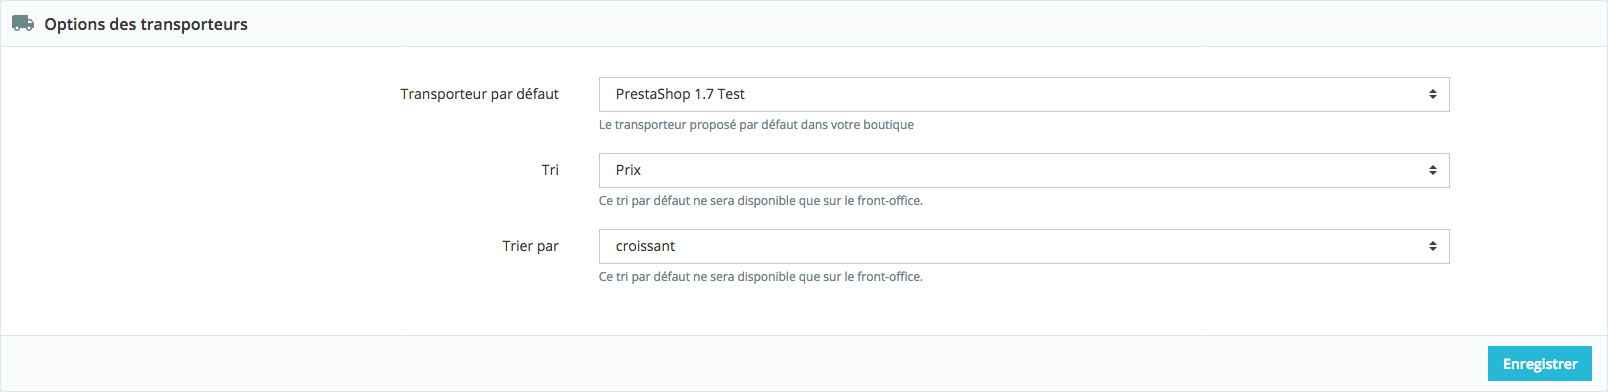Click the PrestaShop 1.7 Test selected value
This screenshot has height=392, width=1608.
click(x=680, y=94)
